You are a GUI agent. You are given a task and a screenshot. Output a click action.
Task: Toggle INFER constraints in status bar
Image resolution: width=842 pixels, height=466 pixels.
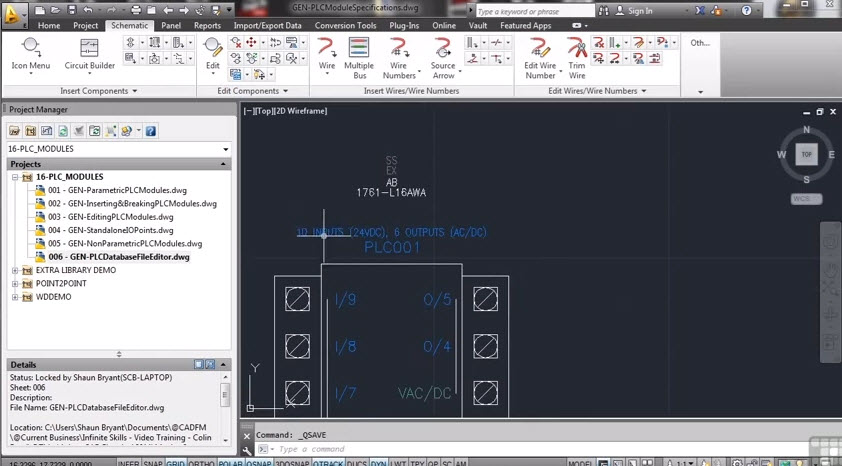pyautogui.click(x=129, y=463)
